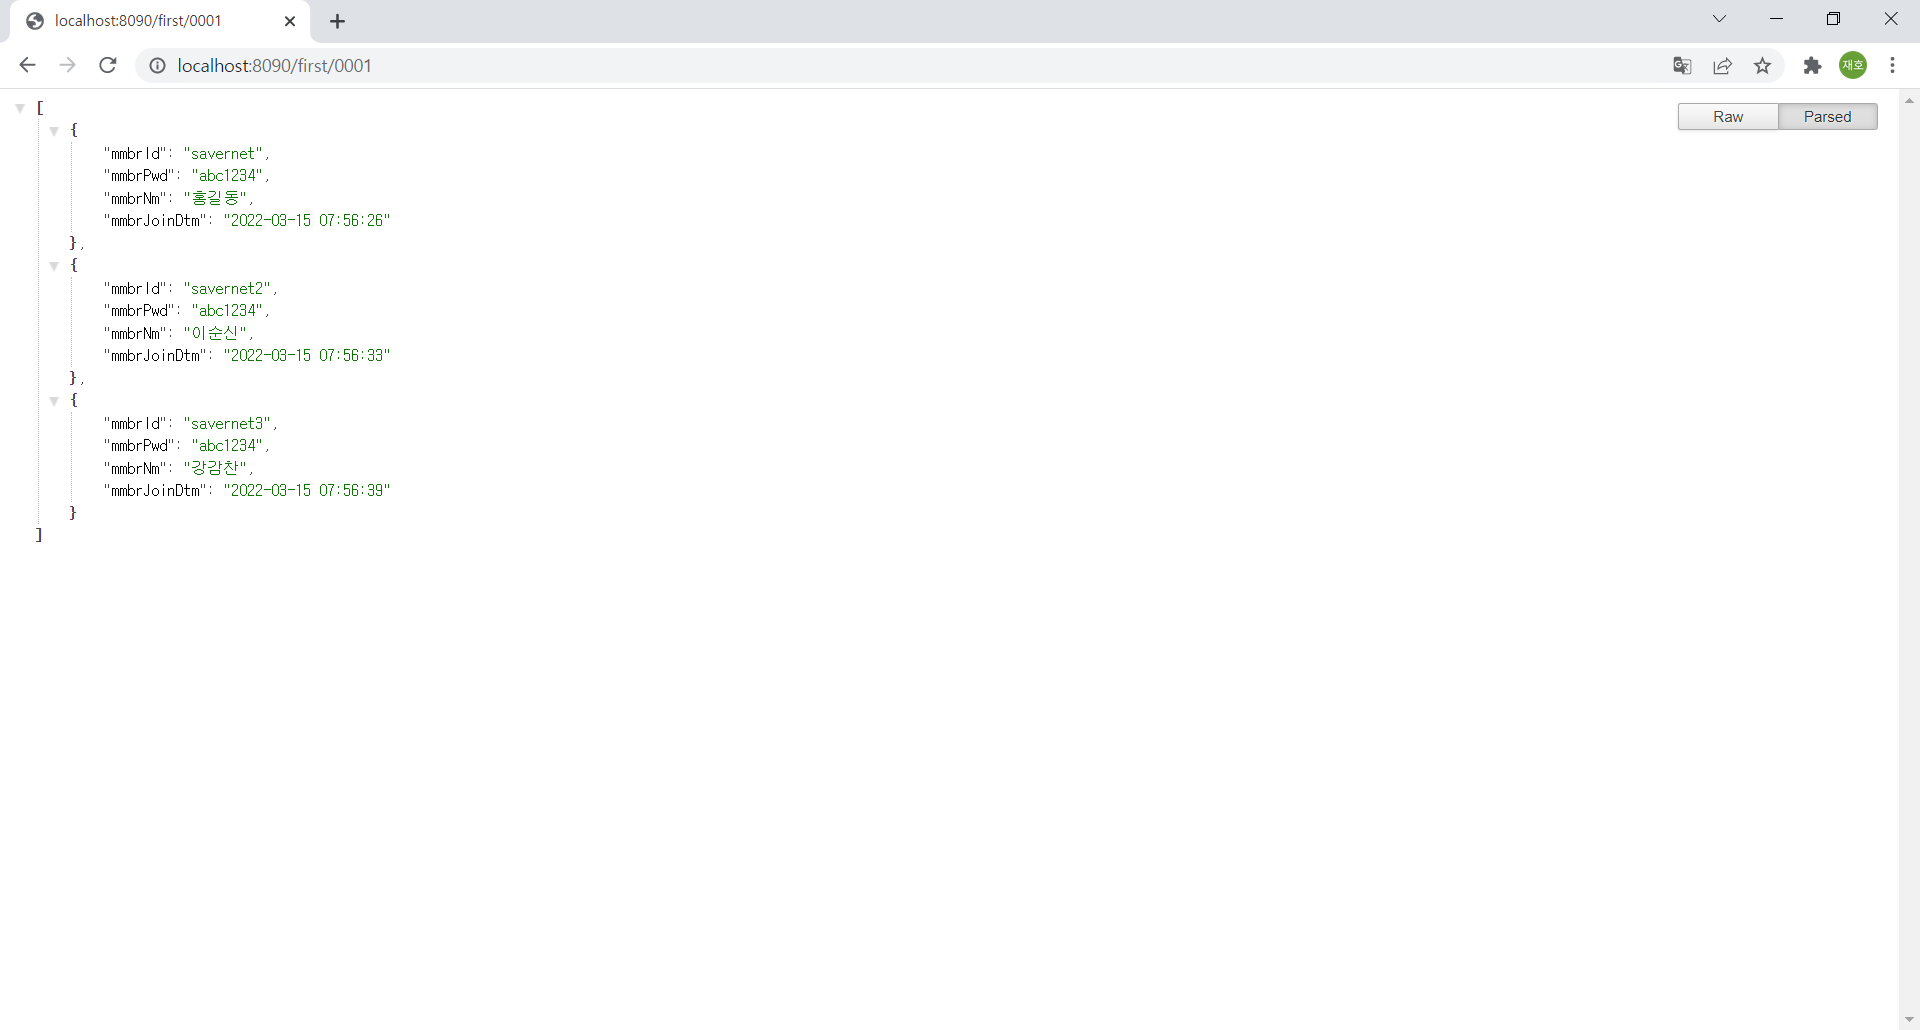The width and height of the screenshot is (1920, 1030).
Task: Collapse the root JSON array
Action: click(20, 108)
